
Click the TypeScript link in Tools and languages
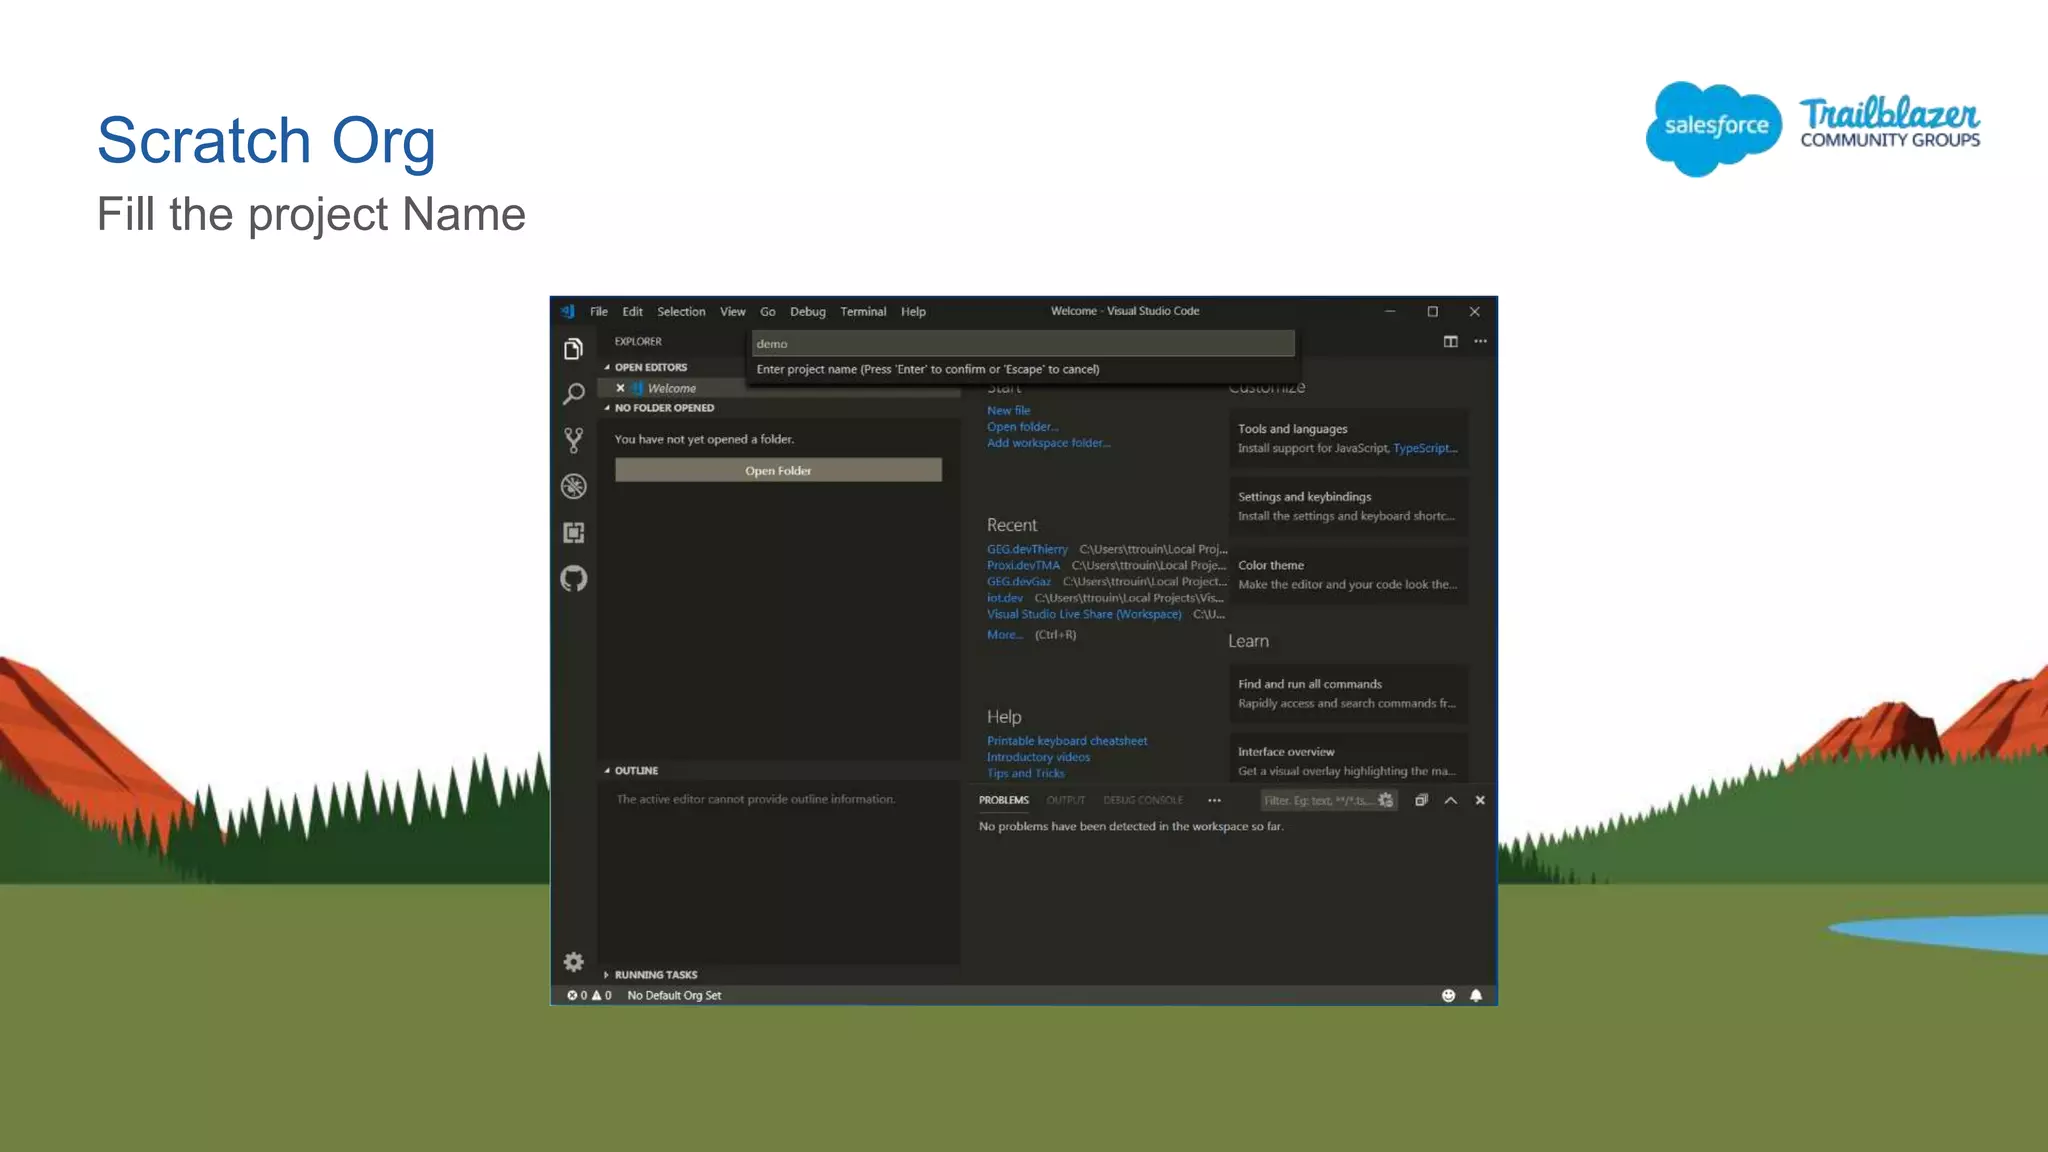pos(1425,448)
